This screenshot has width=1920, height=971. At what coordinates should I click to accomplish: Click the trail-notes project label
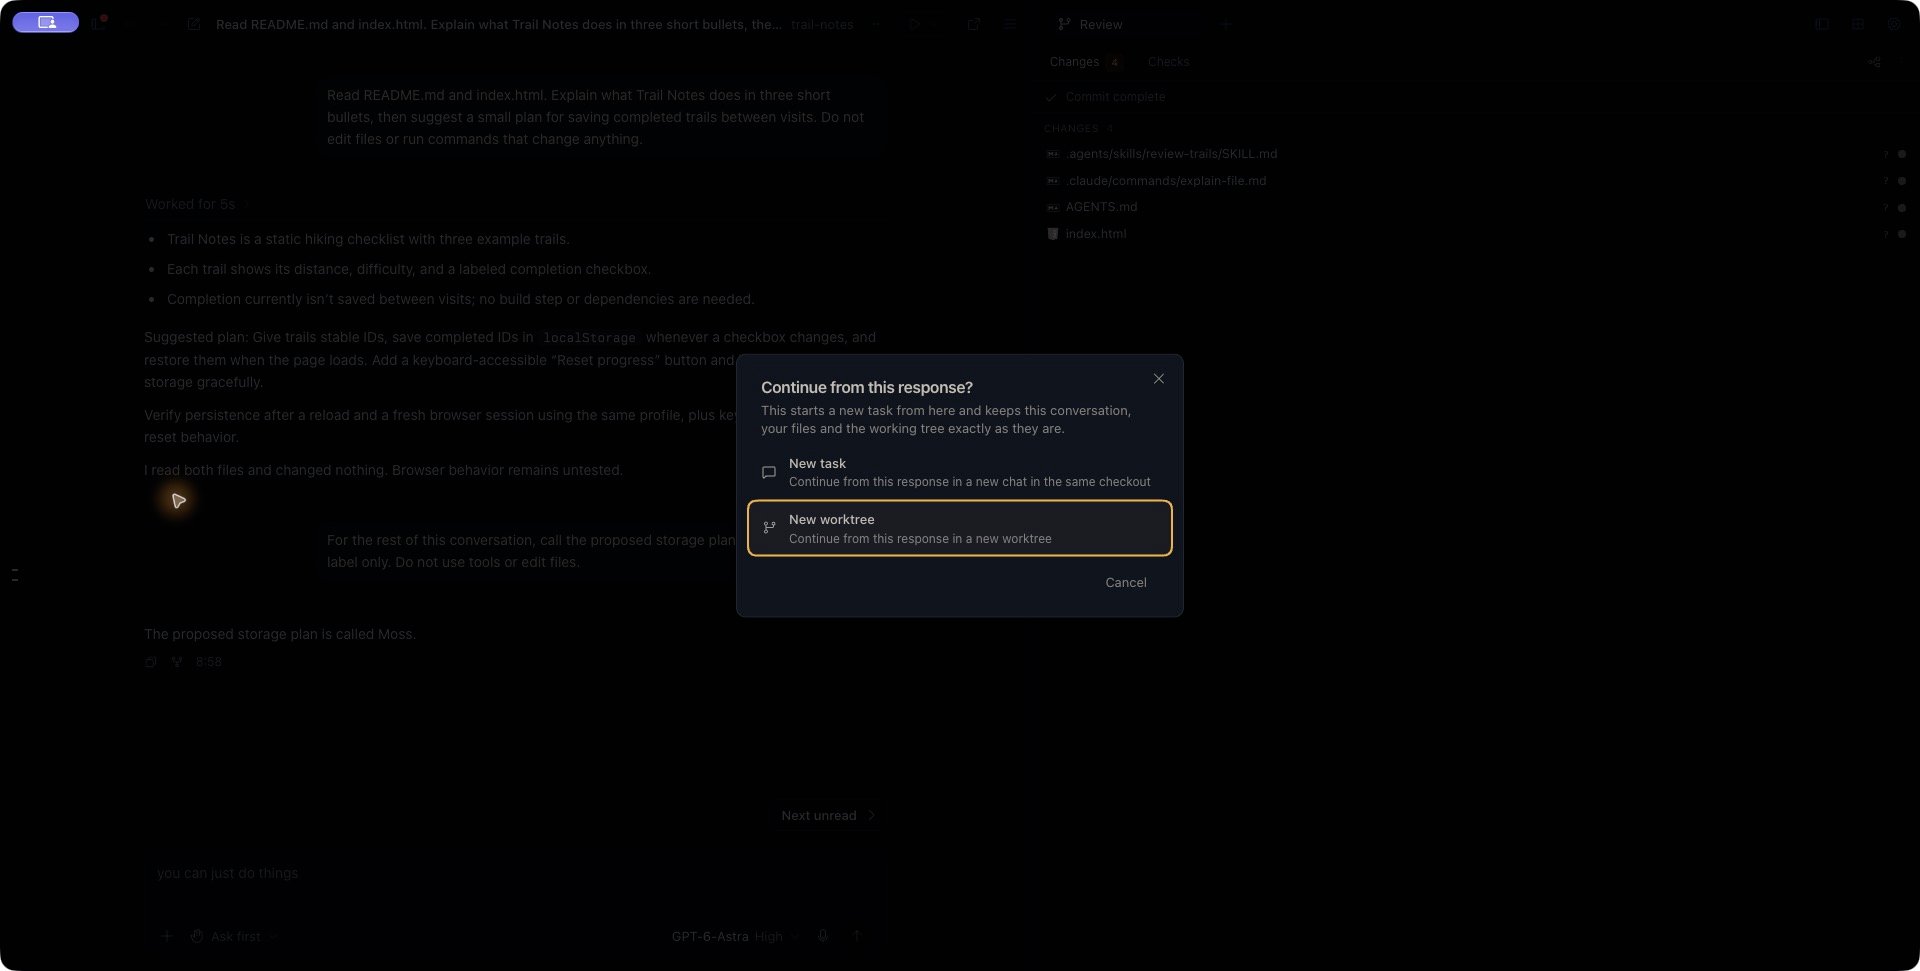(x=822, y=24)
